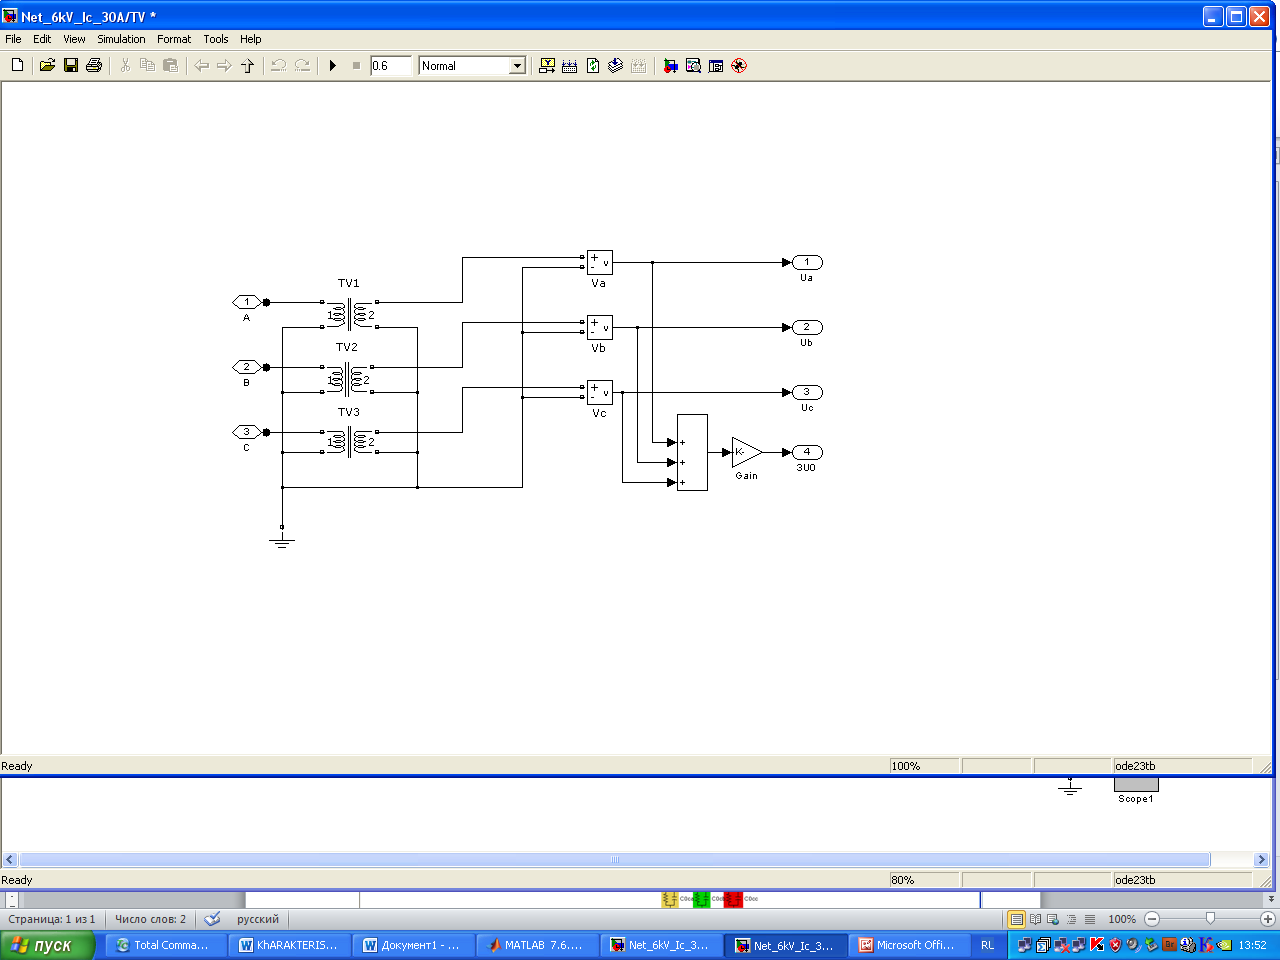
Task: Select output port 2 labeled Ub
Action: (x=807, y=327)
